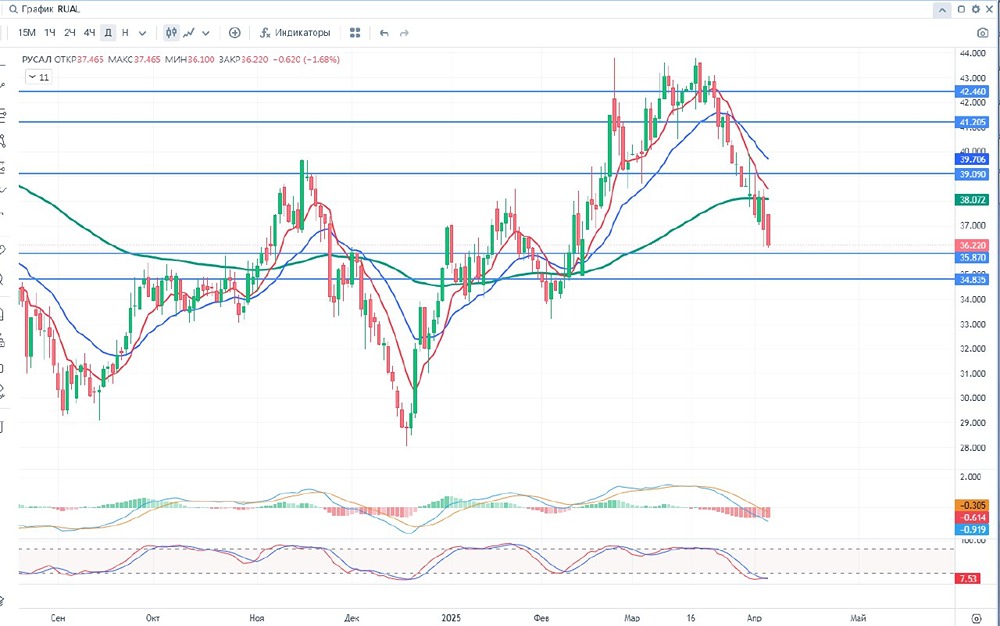Click the 28.000 price scale value

point(972,448)
